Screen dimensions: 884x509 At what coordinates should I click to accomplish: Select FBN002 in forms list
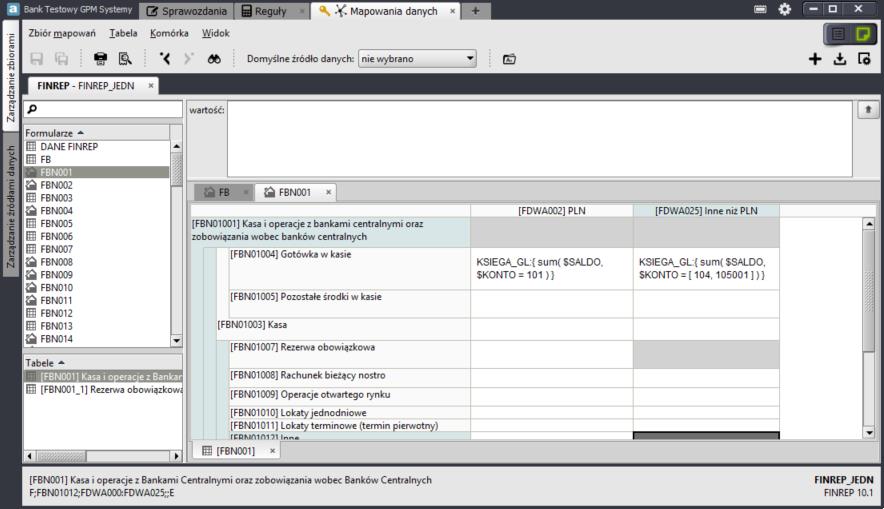pyautogui.click(x=96, y=185)
